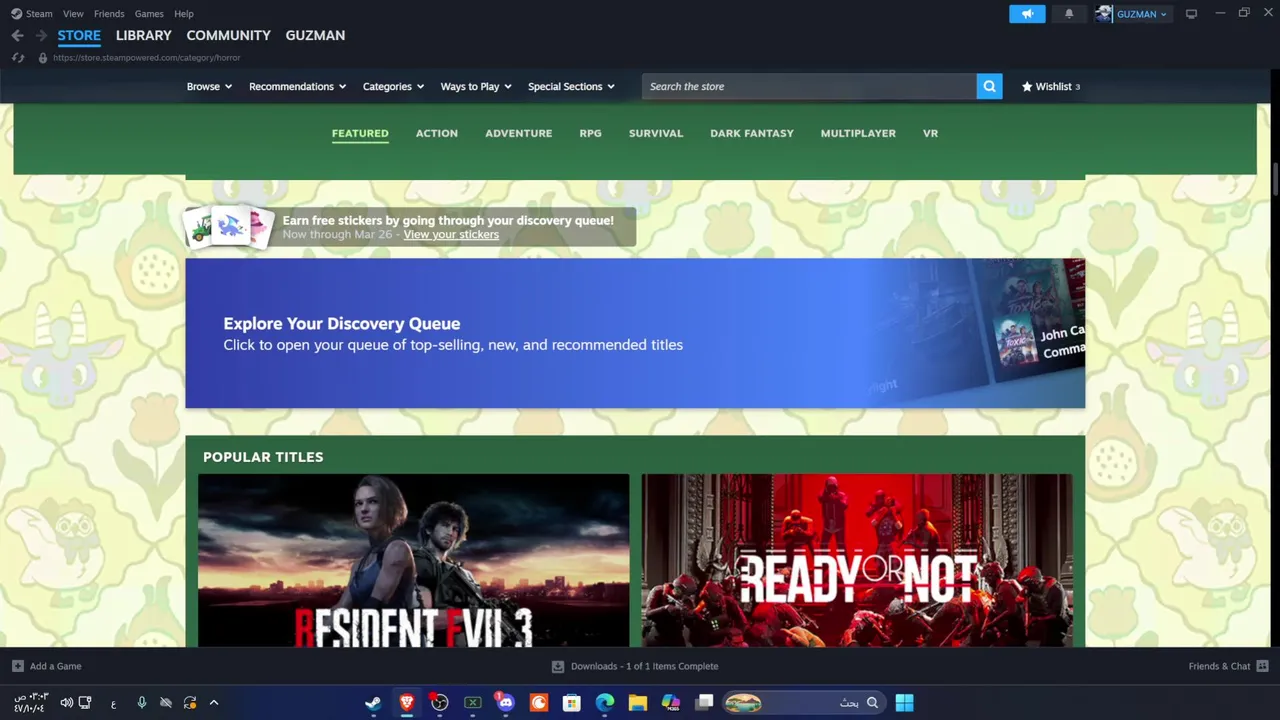Click the View your stickers link

click(x=451, y=235)
